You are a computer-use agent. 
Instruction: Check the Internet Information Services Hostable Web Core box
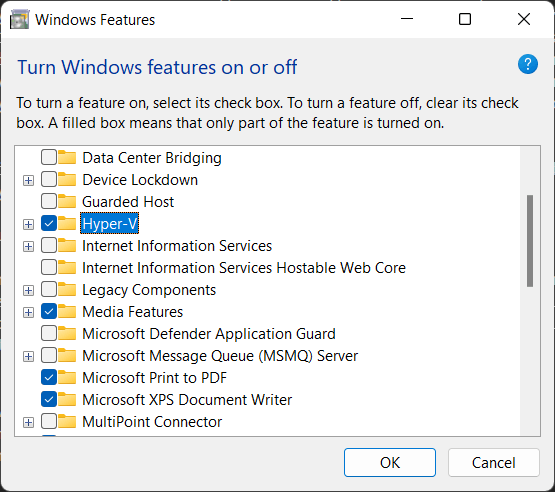click(x=49, y=268)
